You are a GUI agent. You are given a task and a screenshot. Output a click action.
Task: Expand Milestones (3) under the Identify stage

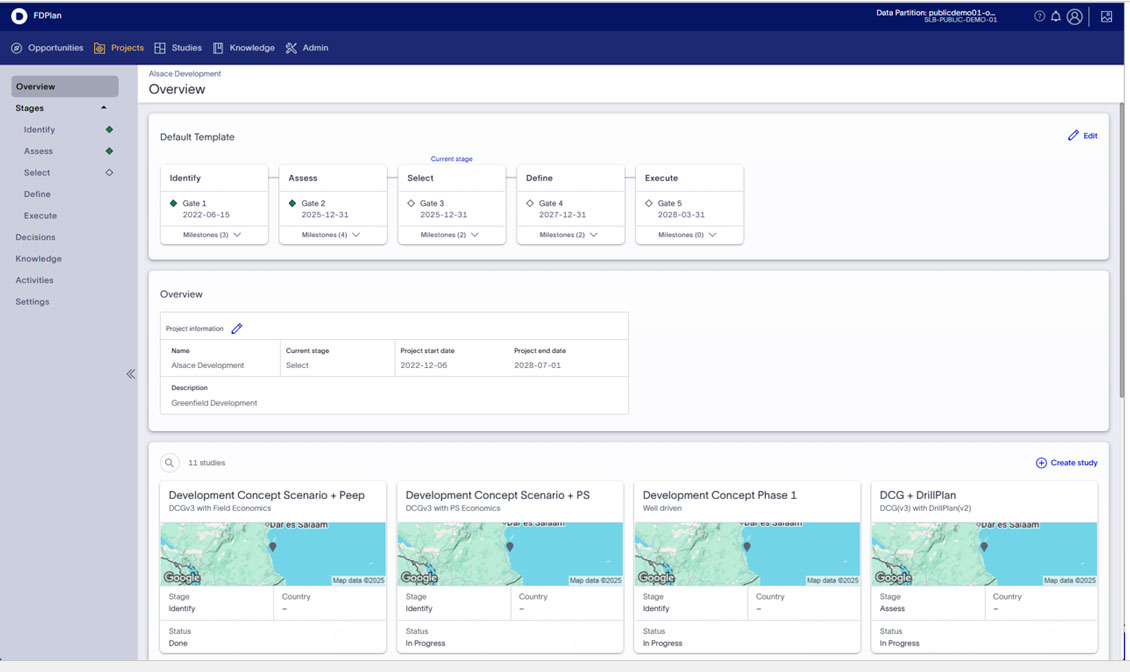click(213, 235)
